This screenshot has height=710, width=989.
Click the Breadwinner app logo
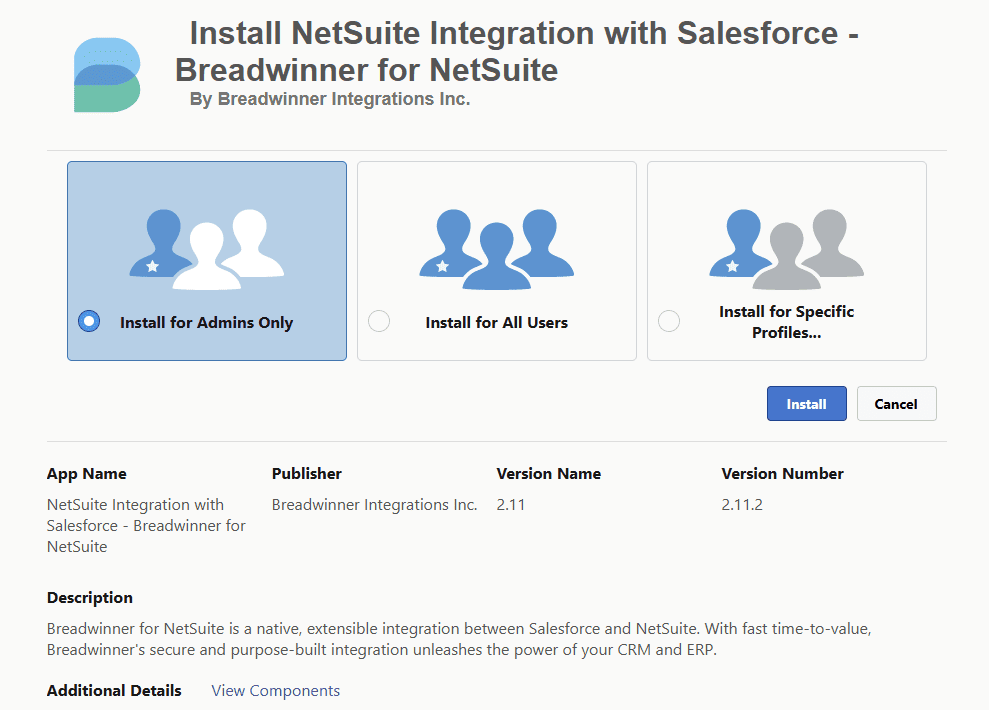click(x=107, y=75)
